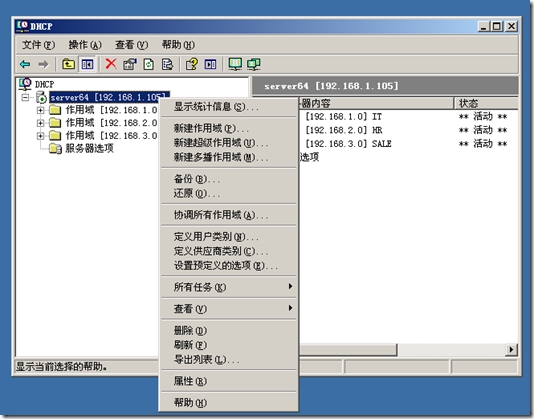Click the Help question-mark toolbar icon
The image size is (534, 419).
pos(192,64)
